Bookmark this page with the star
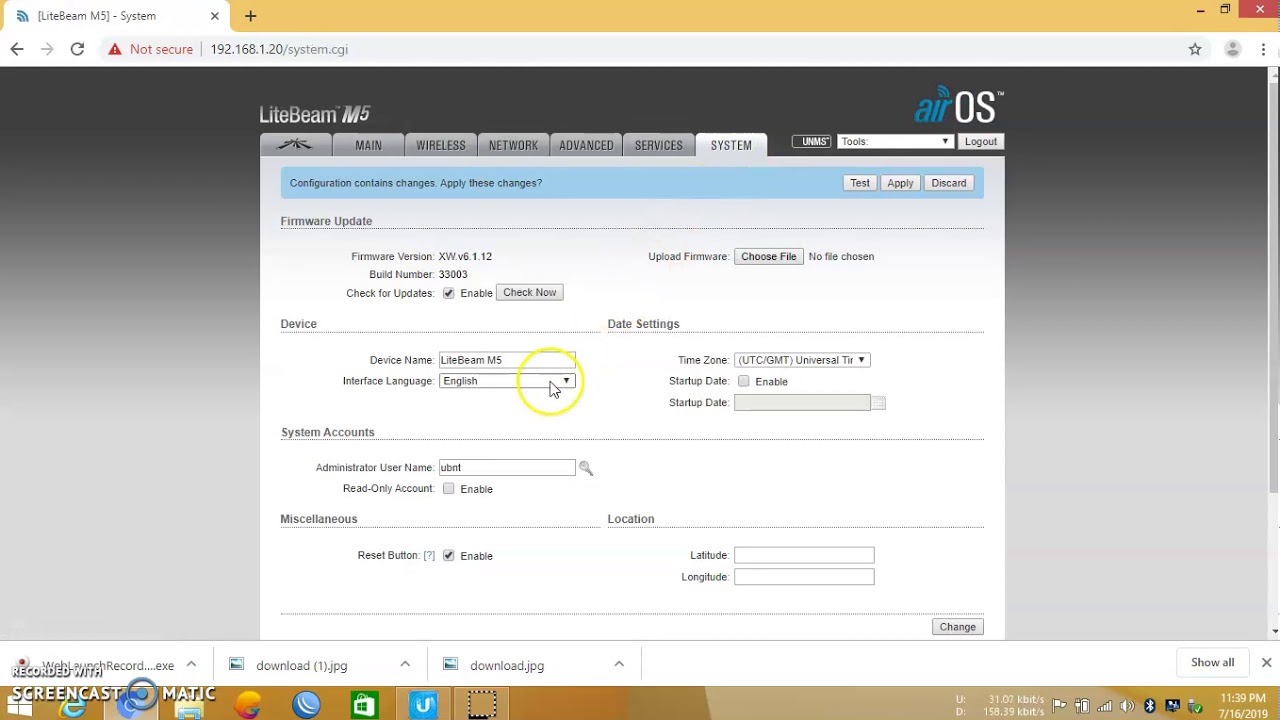This screenshot has height=720, width=1280. (1195, 49)
